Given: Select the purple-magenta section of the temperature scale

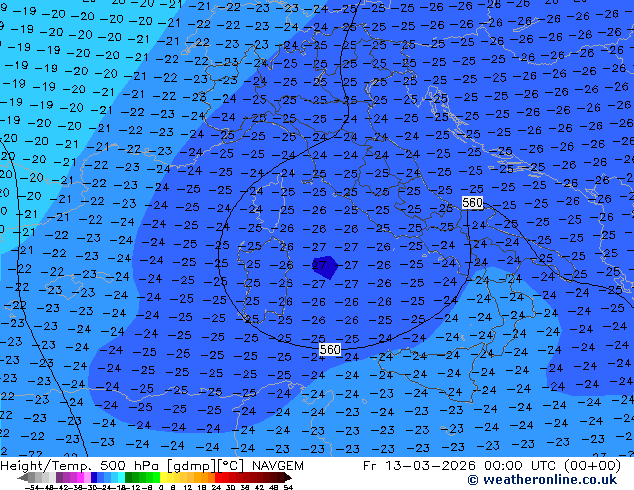Looking at the screenshot, I should (73, 477).
